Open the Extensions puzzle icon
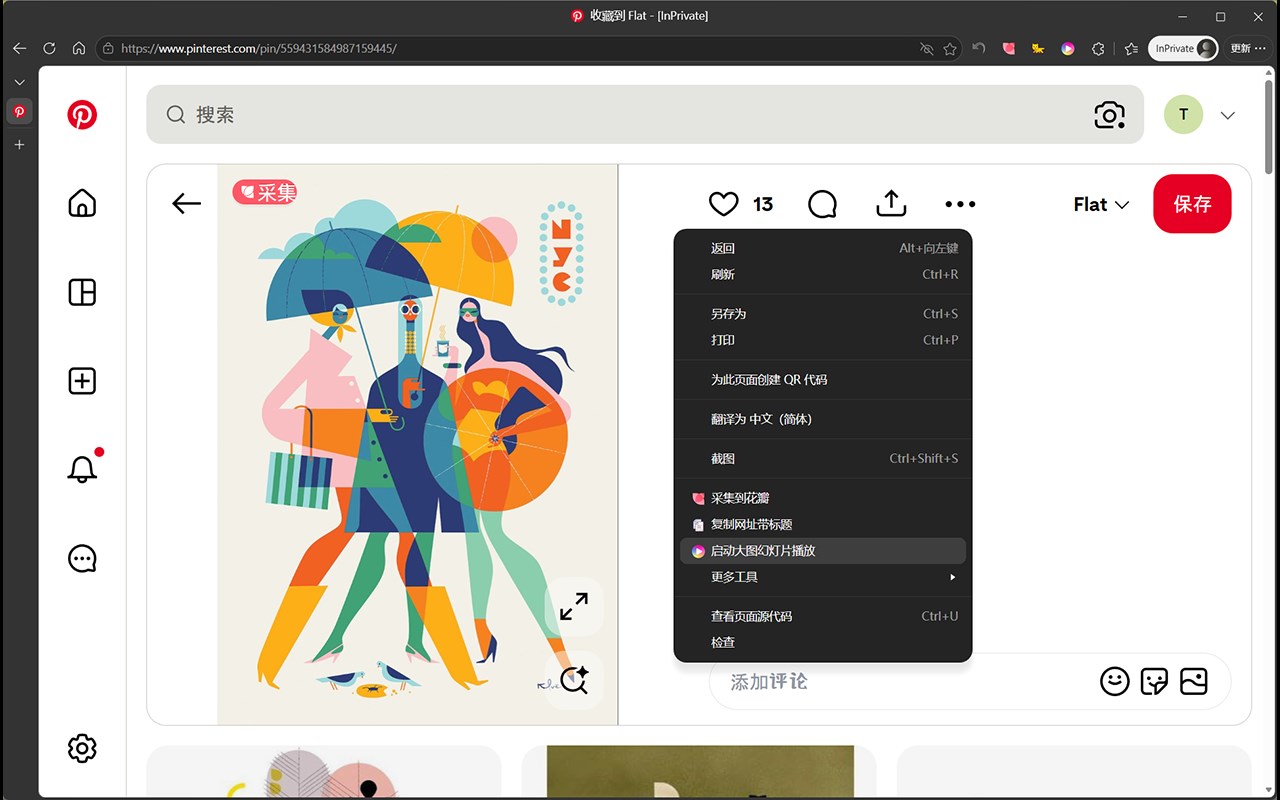Viewport: 1280px width, 800px height. click(1098, 48)
